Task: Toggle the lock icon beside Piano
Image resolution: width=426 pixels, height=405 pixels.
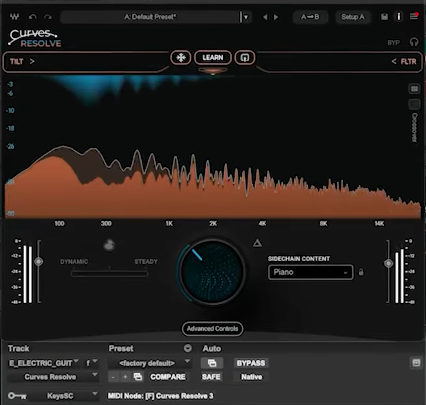Action: point(361,272)
